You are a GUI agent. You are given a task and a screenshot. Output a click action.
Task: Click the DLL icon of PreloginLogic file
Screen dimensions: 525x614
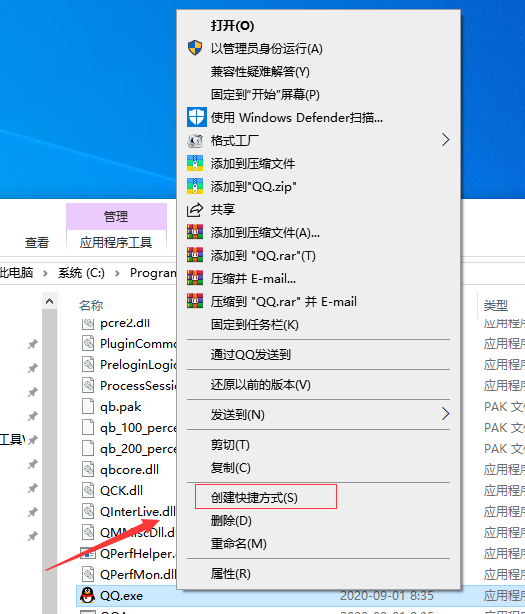[88, 365]
